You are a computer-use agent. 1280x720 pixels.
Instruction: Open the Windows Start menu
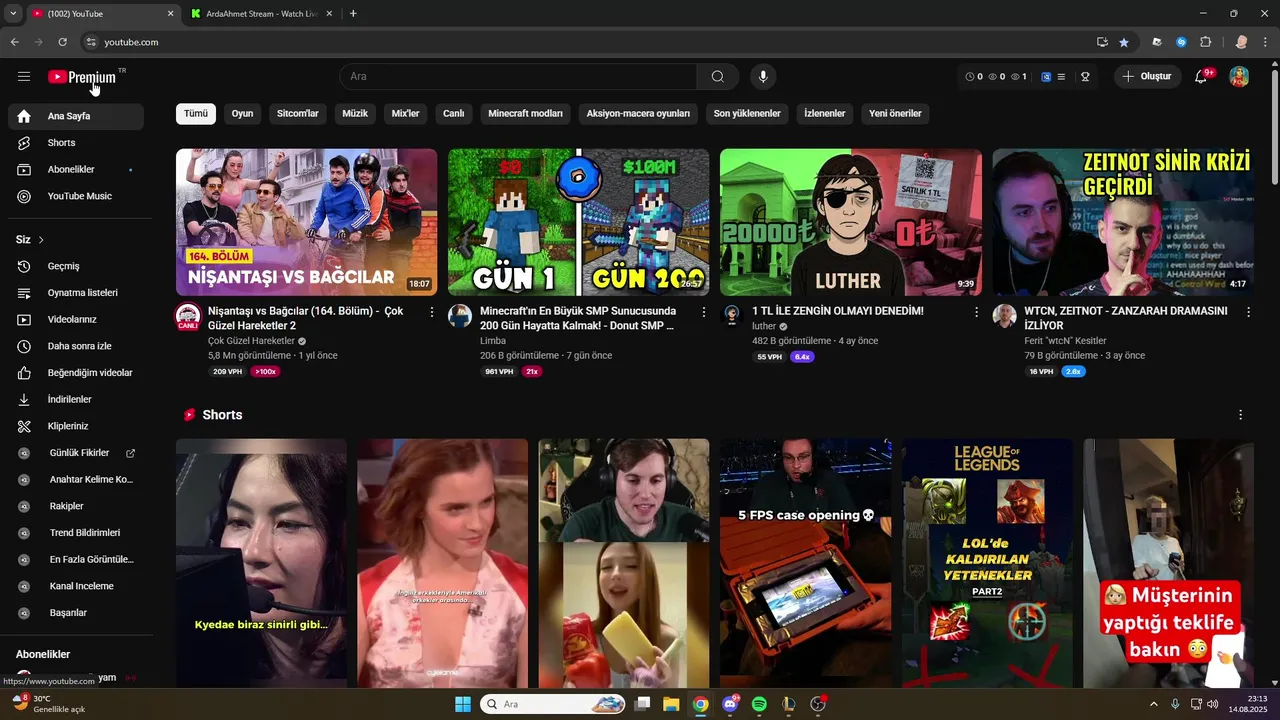[x=463, y=704]
